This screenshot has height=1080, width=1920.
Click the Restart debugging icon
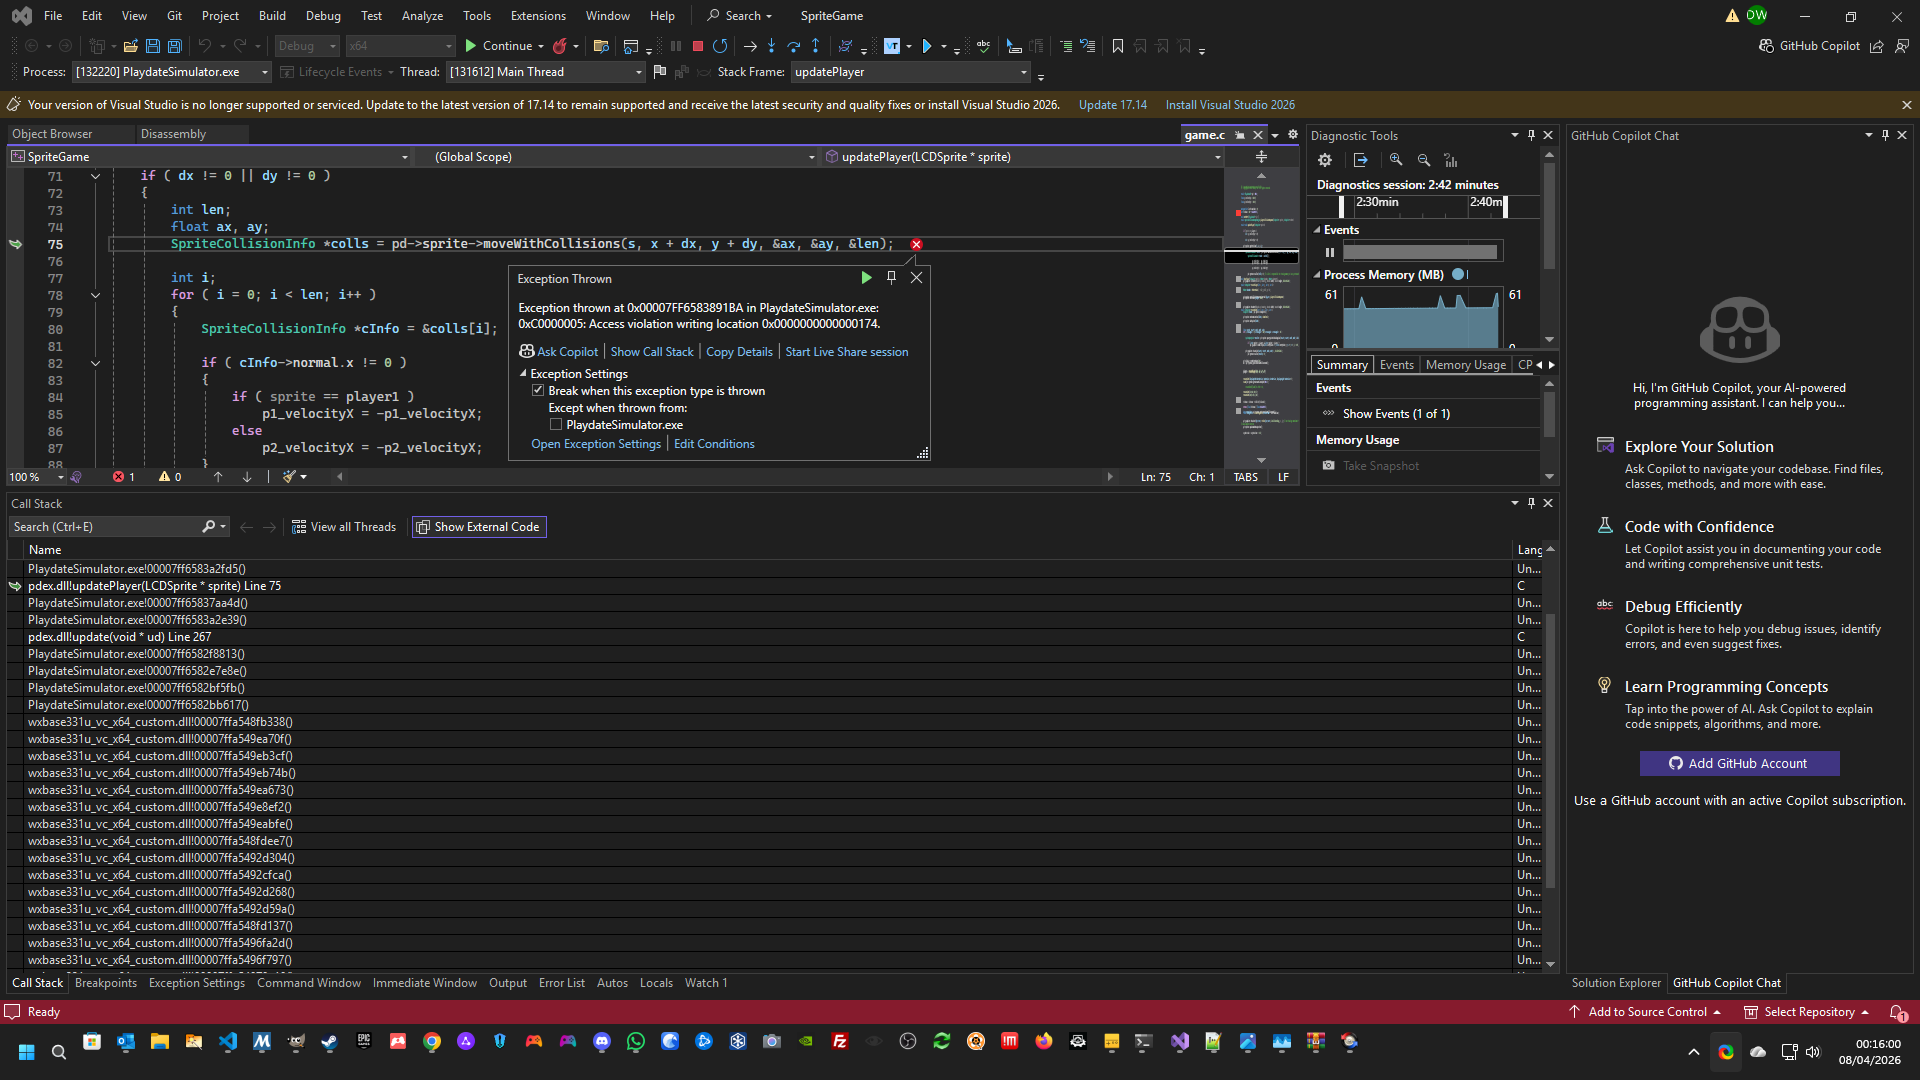click(720, 46)
